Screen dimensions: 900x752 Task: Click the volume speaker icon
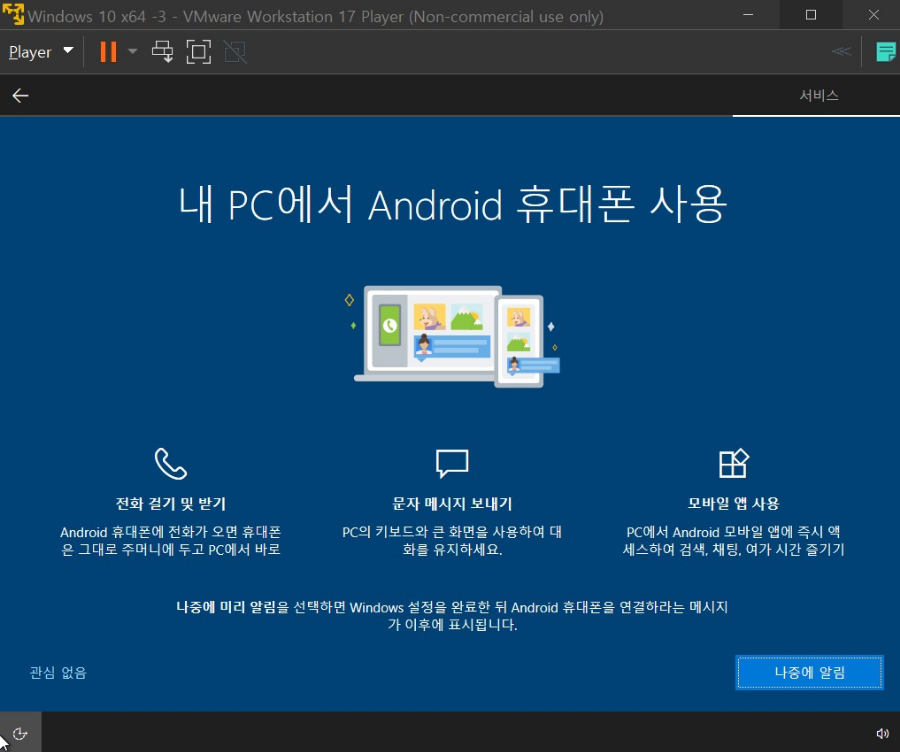click(882, 734)
